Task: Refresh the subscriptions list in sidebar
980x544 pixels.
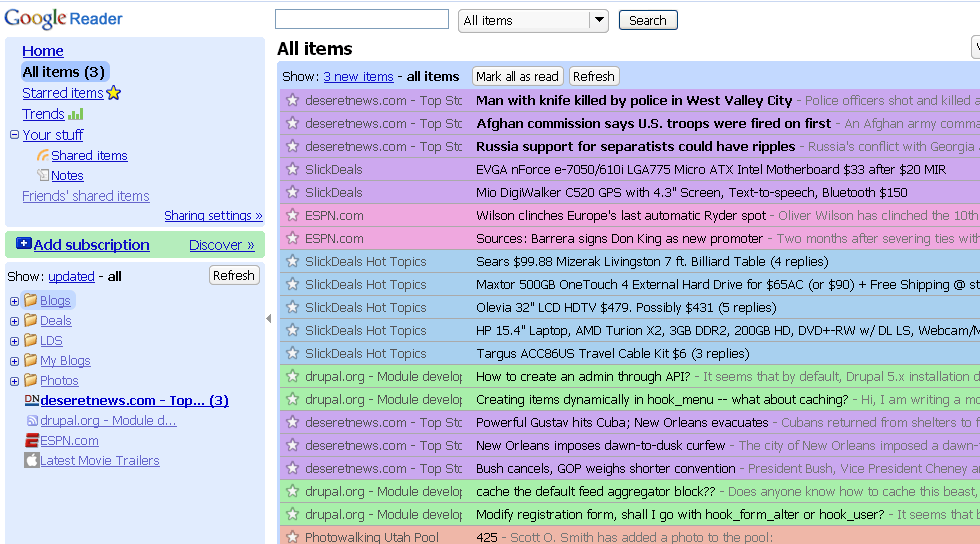Action: (234, 276)
